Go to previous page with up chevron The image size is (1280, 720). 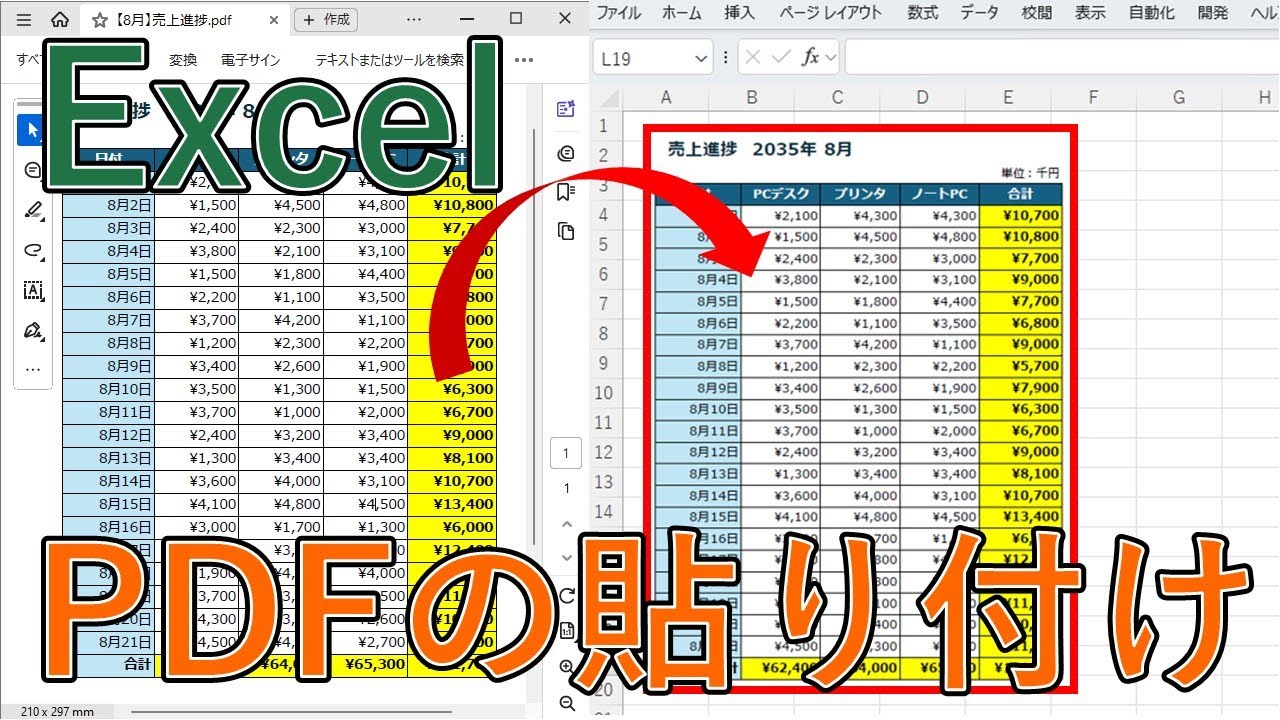(x=567, y=524)
